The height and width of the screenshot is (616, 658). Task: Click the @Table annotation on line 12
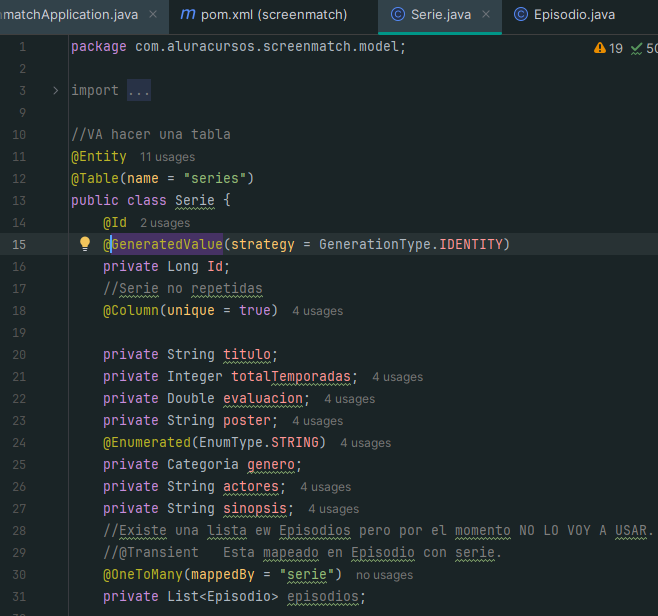pyautogui.click(x=95, y=178)
